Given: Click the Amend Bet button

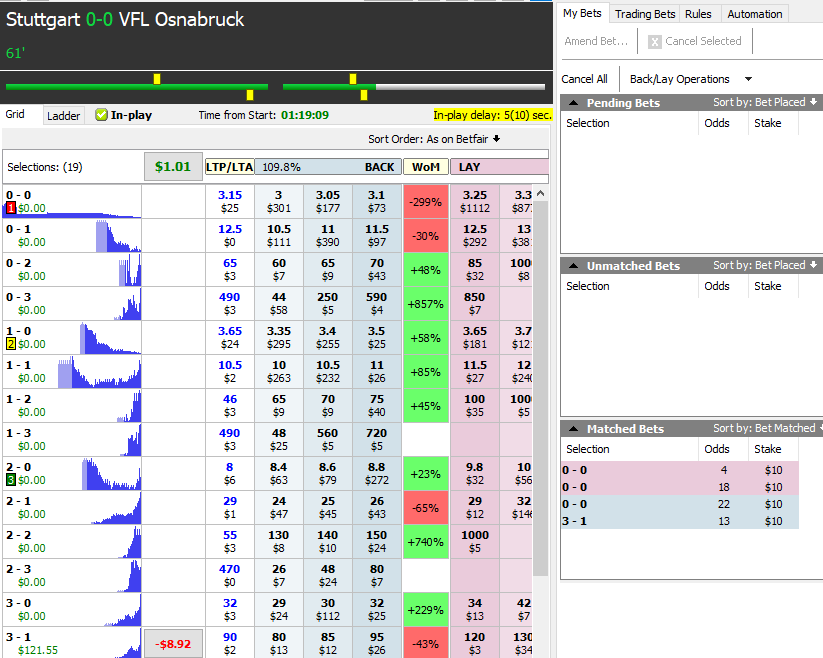Looking at the screenshot, I should point(596,41).
